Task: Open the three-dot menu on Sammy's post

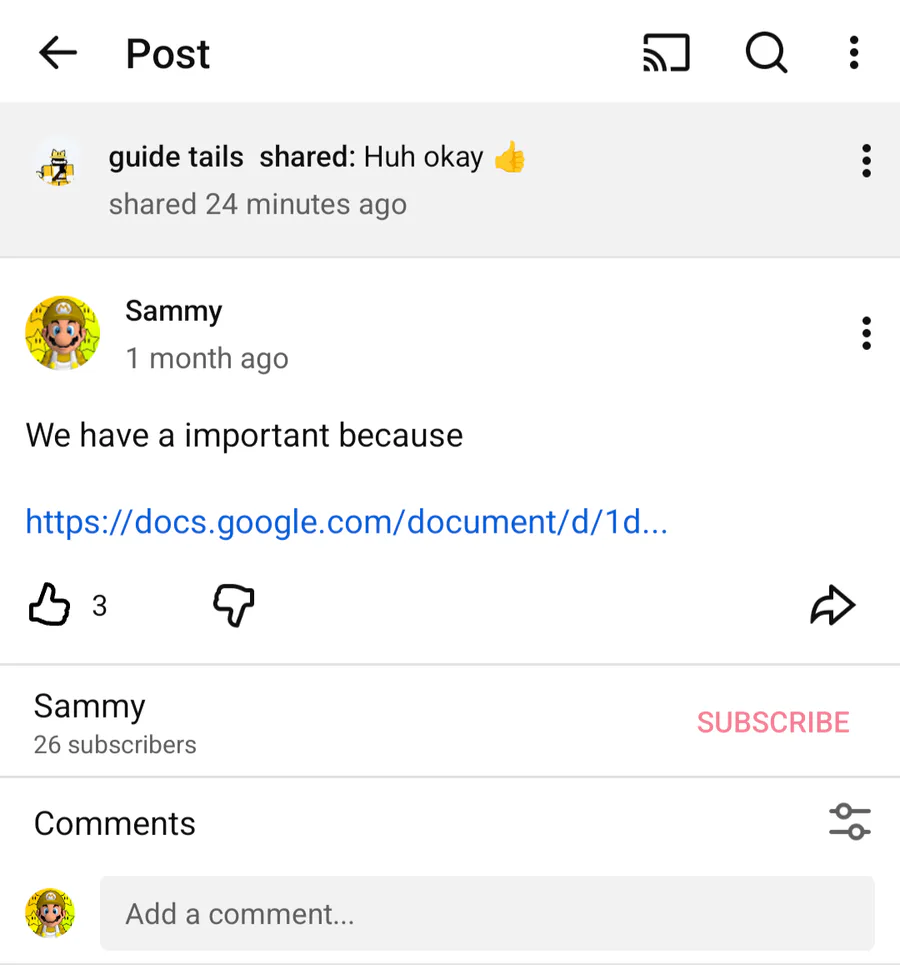Action: tap(866, 333)
